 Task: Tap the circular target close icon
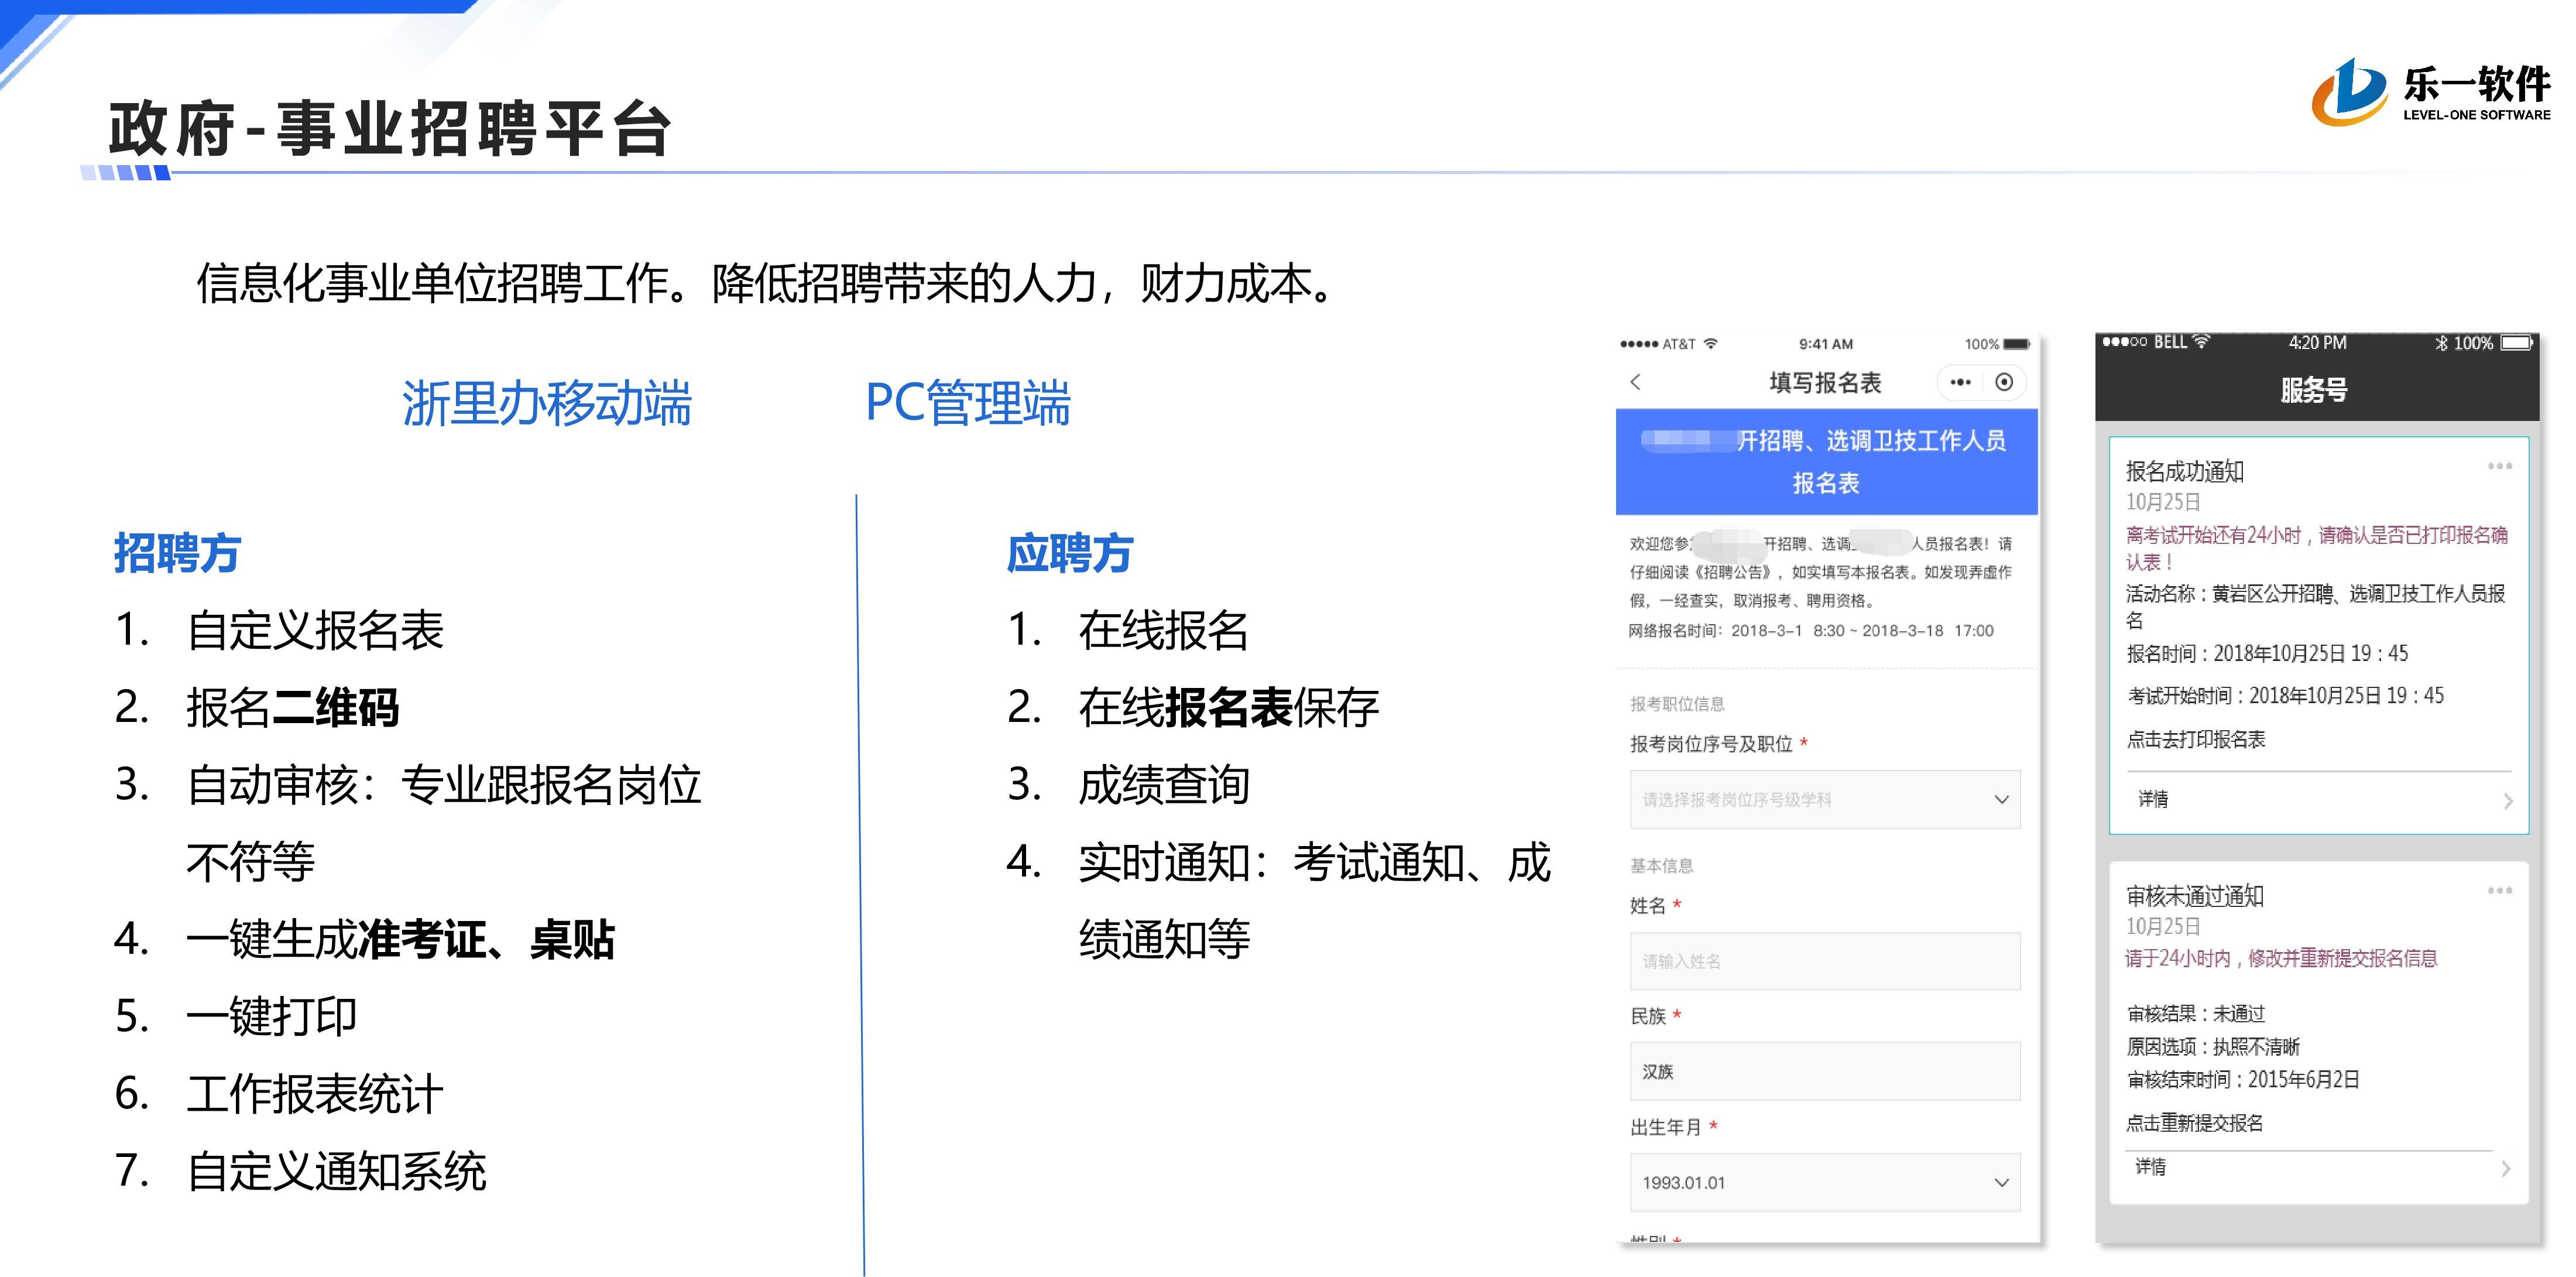pos(2004,382)
